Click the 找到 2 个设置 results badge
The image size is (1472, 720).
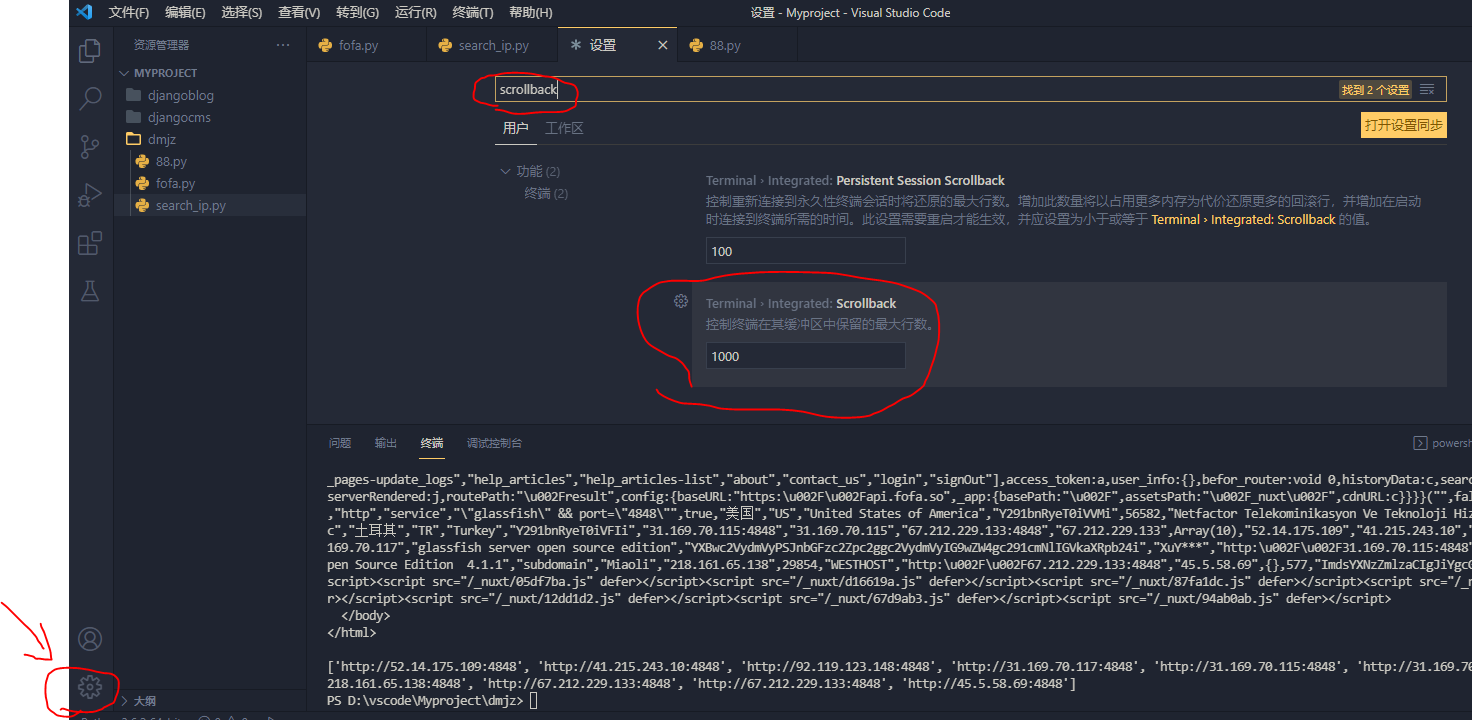[1376, 90]
